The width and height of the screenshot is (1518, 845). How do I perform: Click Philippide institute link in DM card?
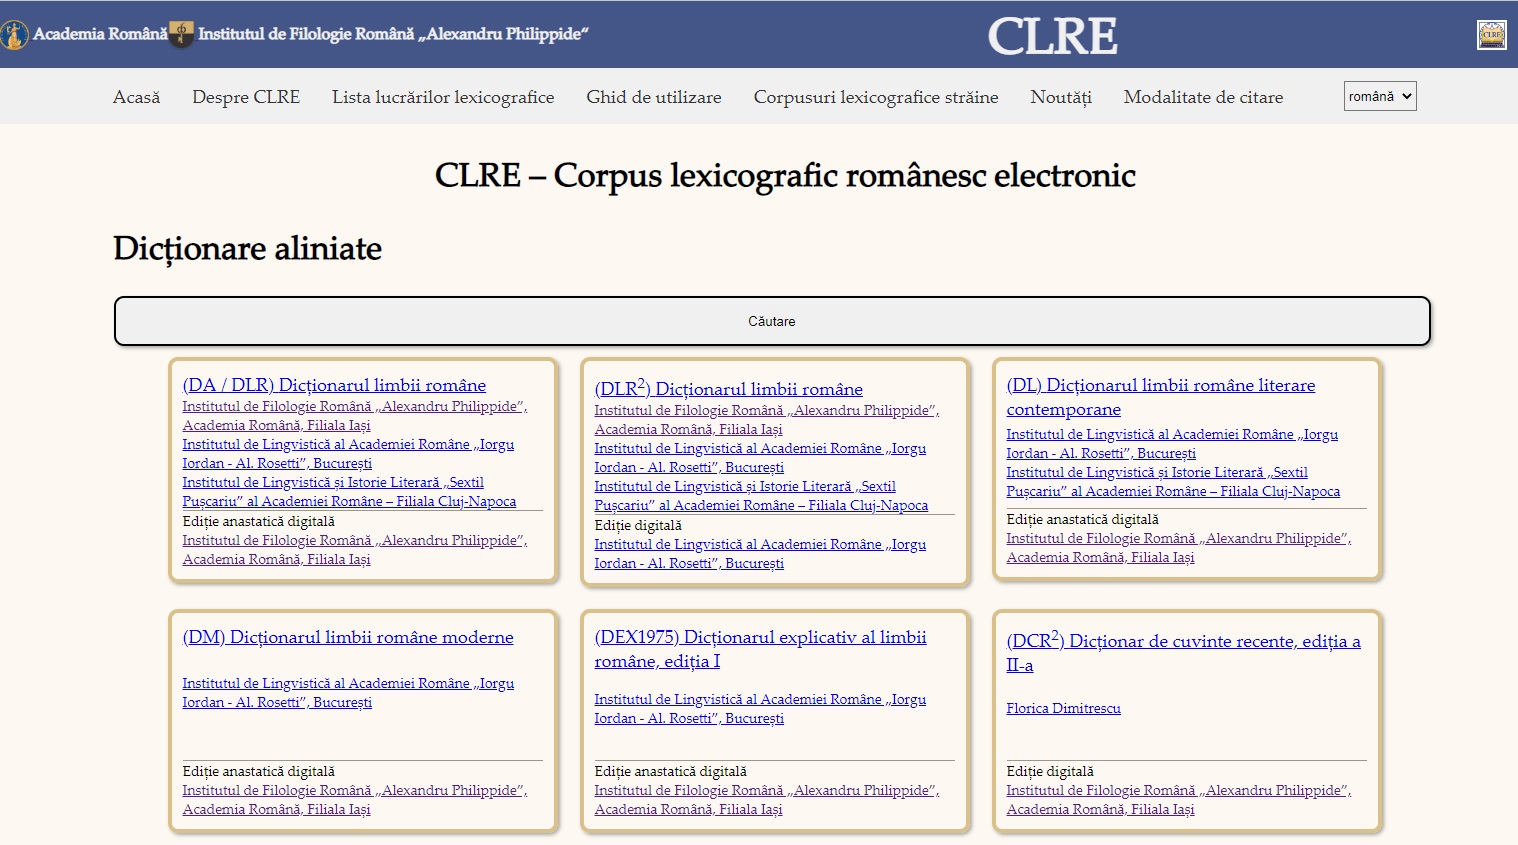coord(354,800)
